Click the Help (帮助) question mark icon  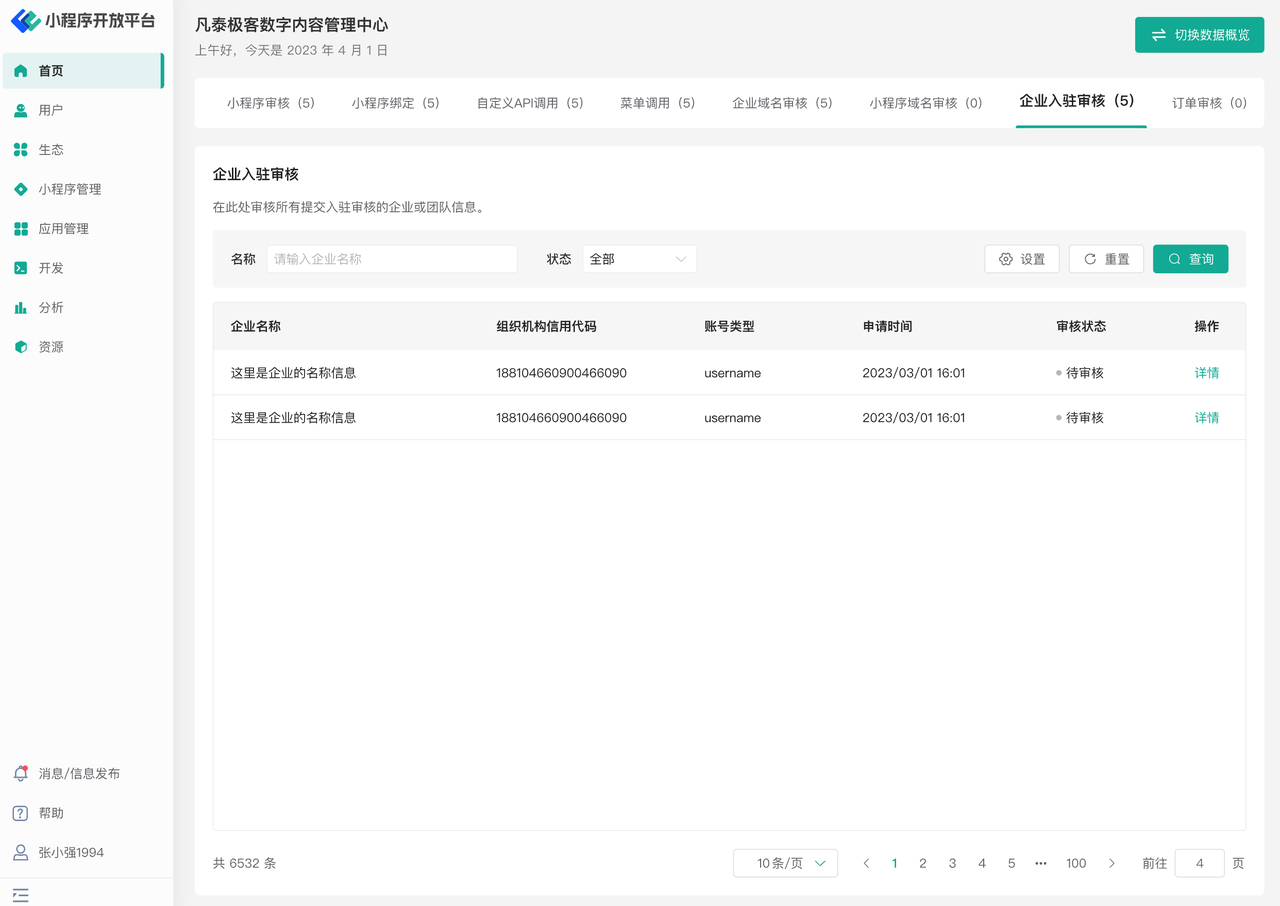(x=21, y=813)
